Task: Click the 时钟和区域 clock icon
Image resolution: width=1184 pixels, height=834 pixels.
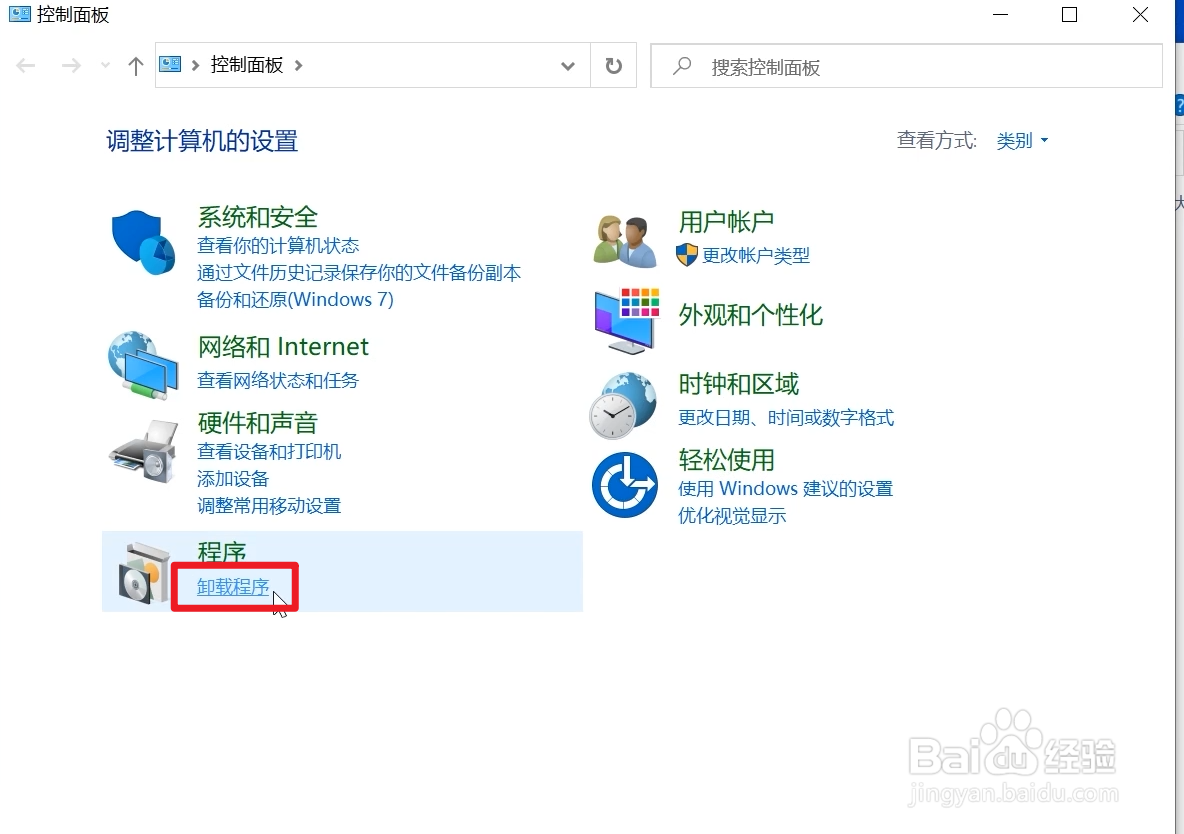Action: tap(624, 405)
